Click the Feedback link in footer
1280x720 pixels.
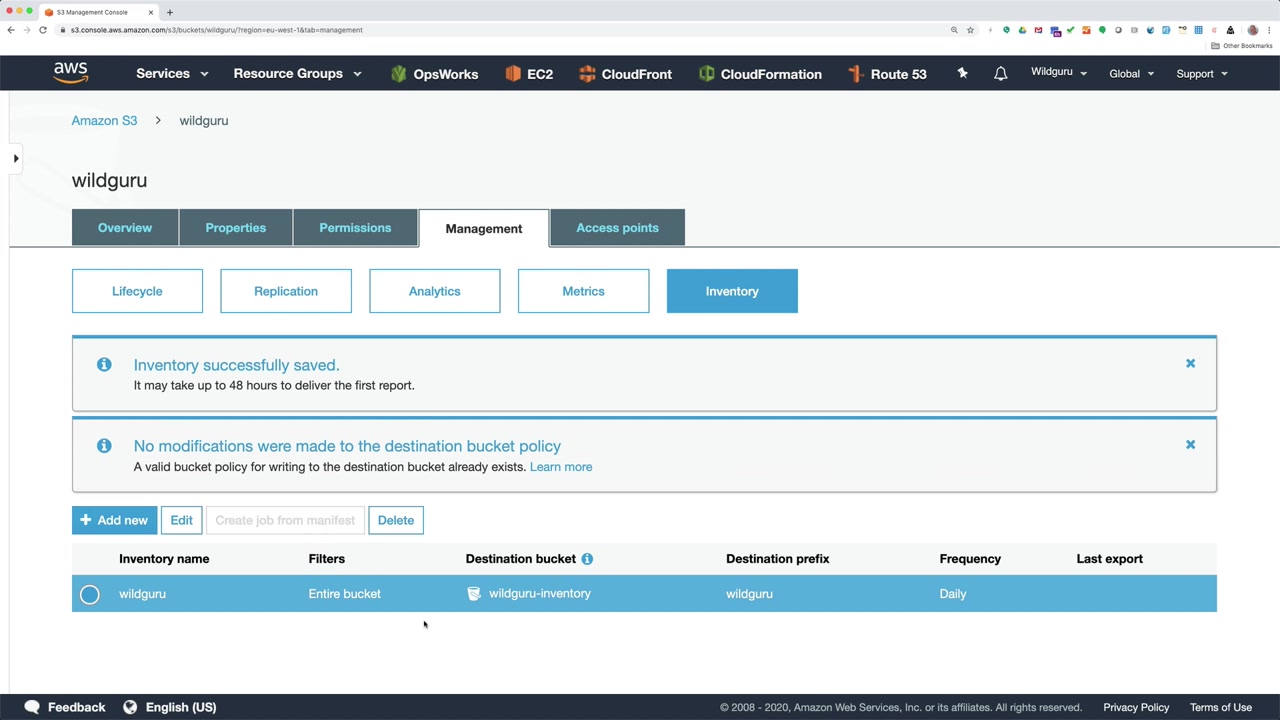(x=76, y=707)
